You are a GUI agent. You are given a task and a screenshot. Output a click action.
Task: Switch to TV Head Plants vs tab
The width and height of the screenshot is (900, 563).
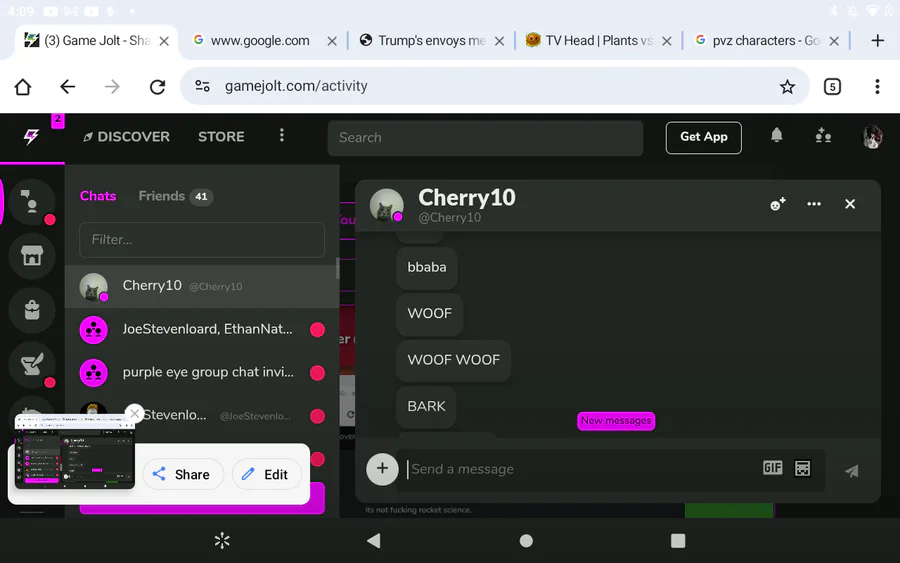pos(598,41)
